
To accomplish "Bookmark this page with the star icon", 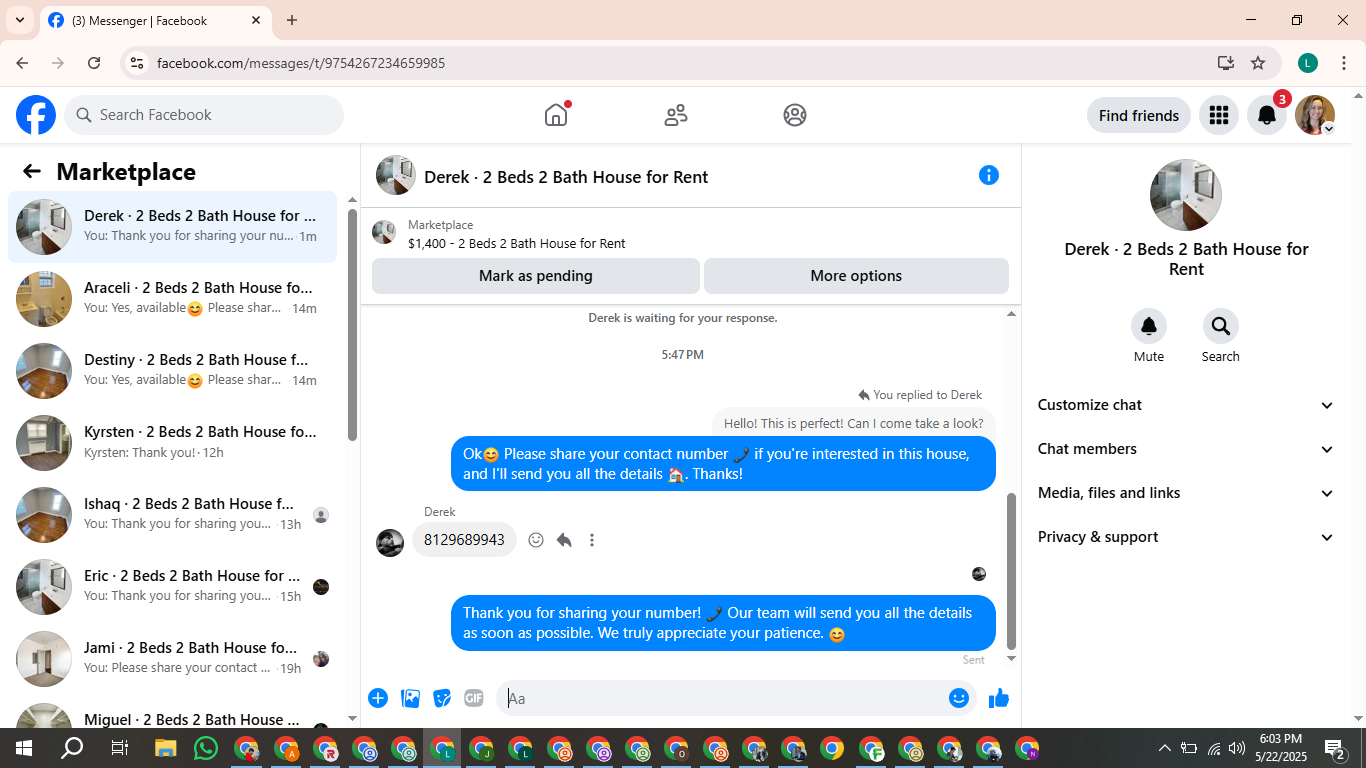I will (x=1258, y=63).
